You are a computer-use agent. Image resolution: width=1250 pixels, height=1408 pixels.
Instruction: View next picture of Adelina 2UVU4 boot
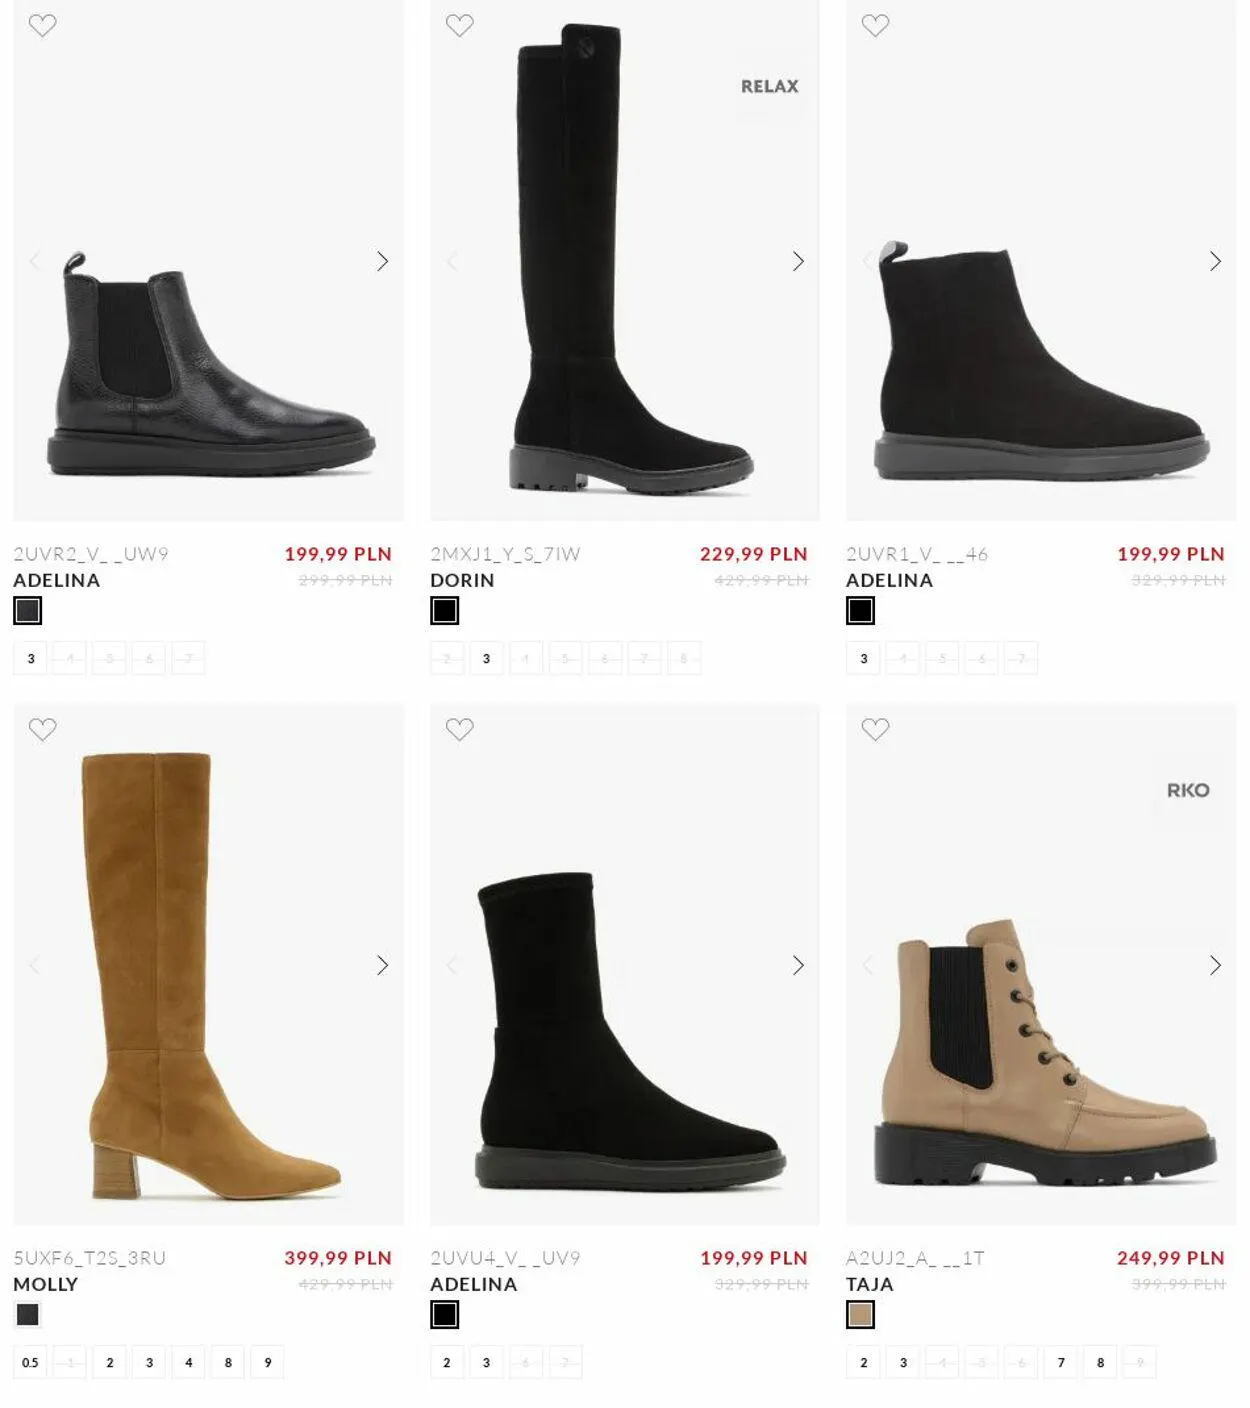[x=798, y=965]
